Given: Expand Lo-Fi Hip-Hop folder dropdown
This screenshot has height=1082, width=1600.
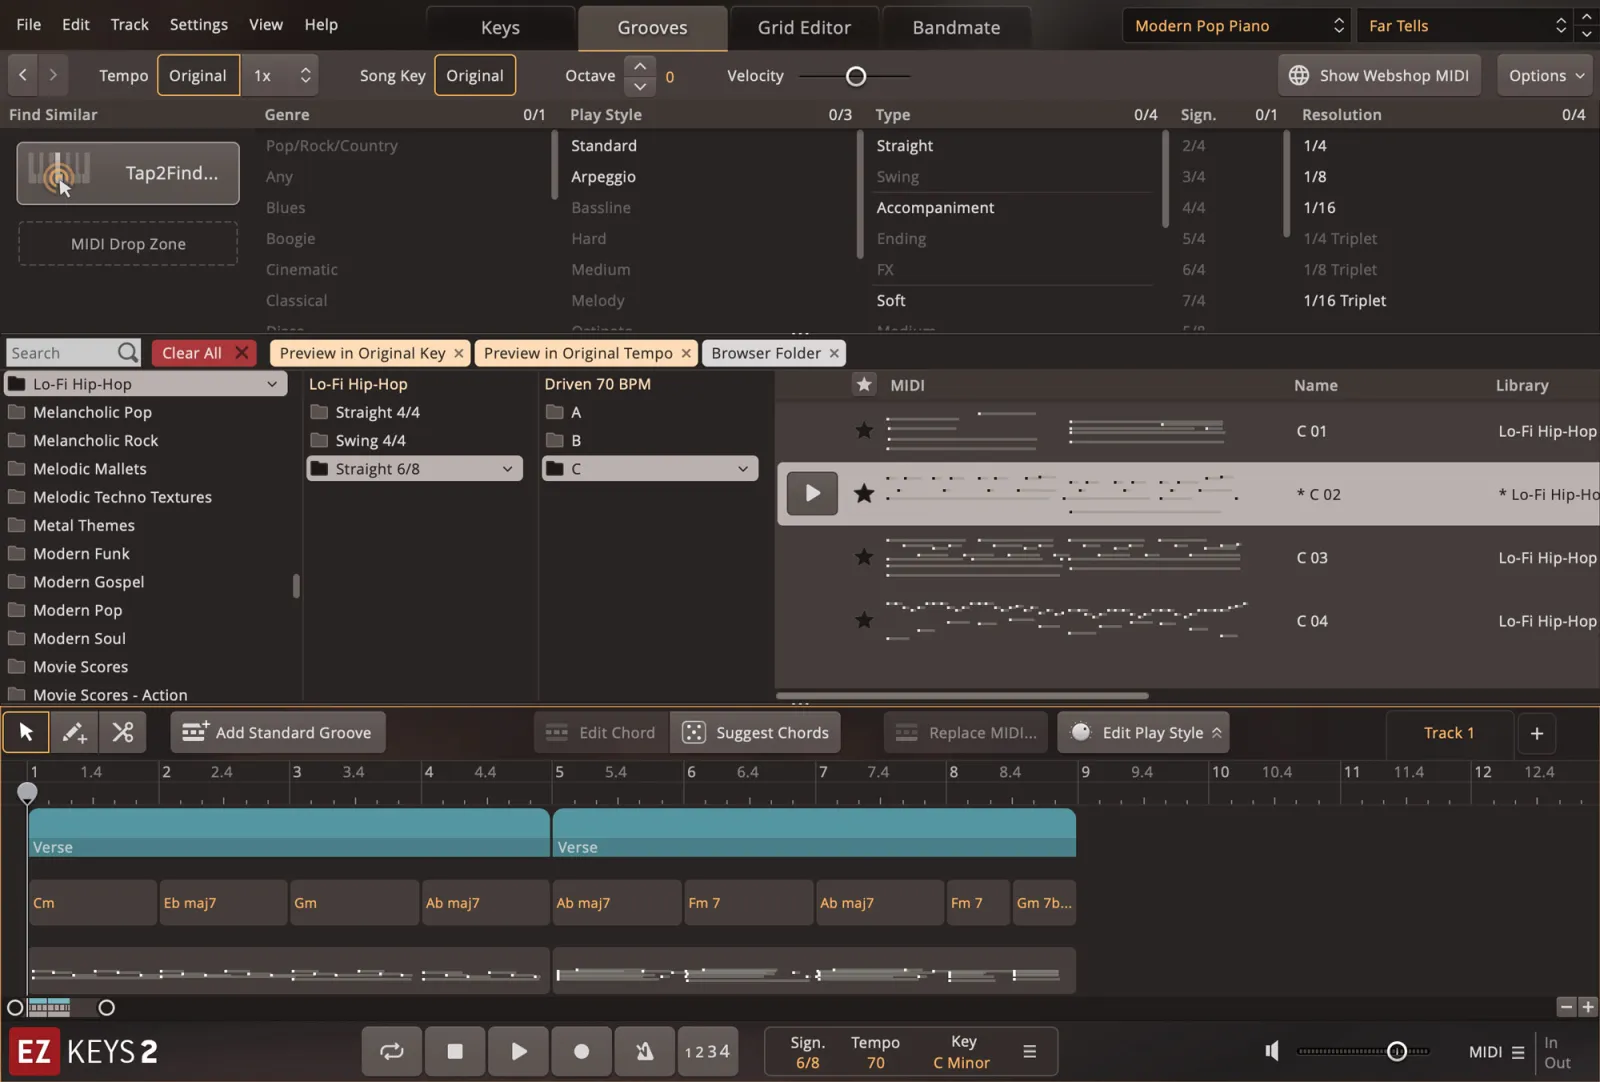Looking at the screenshot, I should 272,384.
